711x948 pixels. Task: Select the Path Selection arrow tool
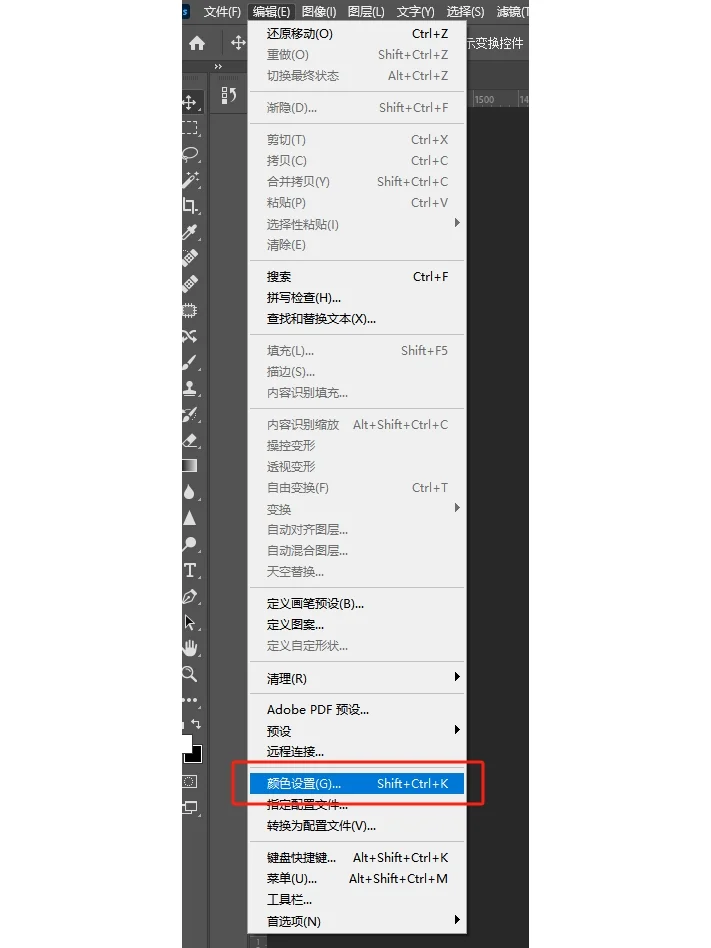190,622
